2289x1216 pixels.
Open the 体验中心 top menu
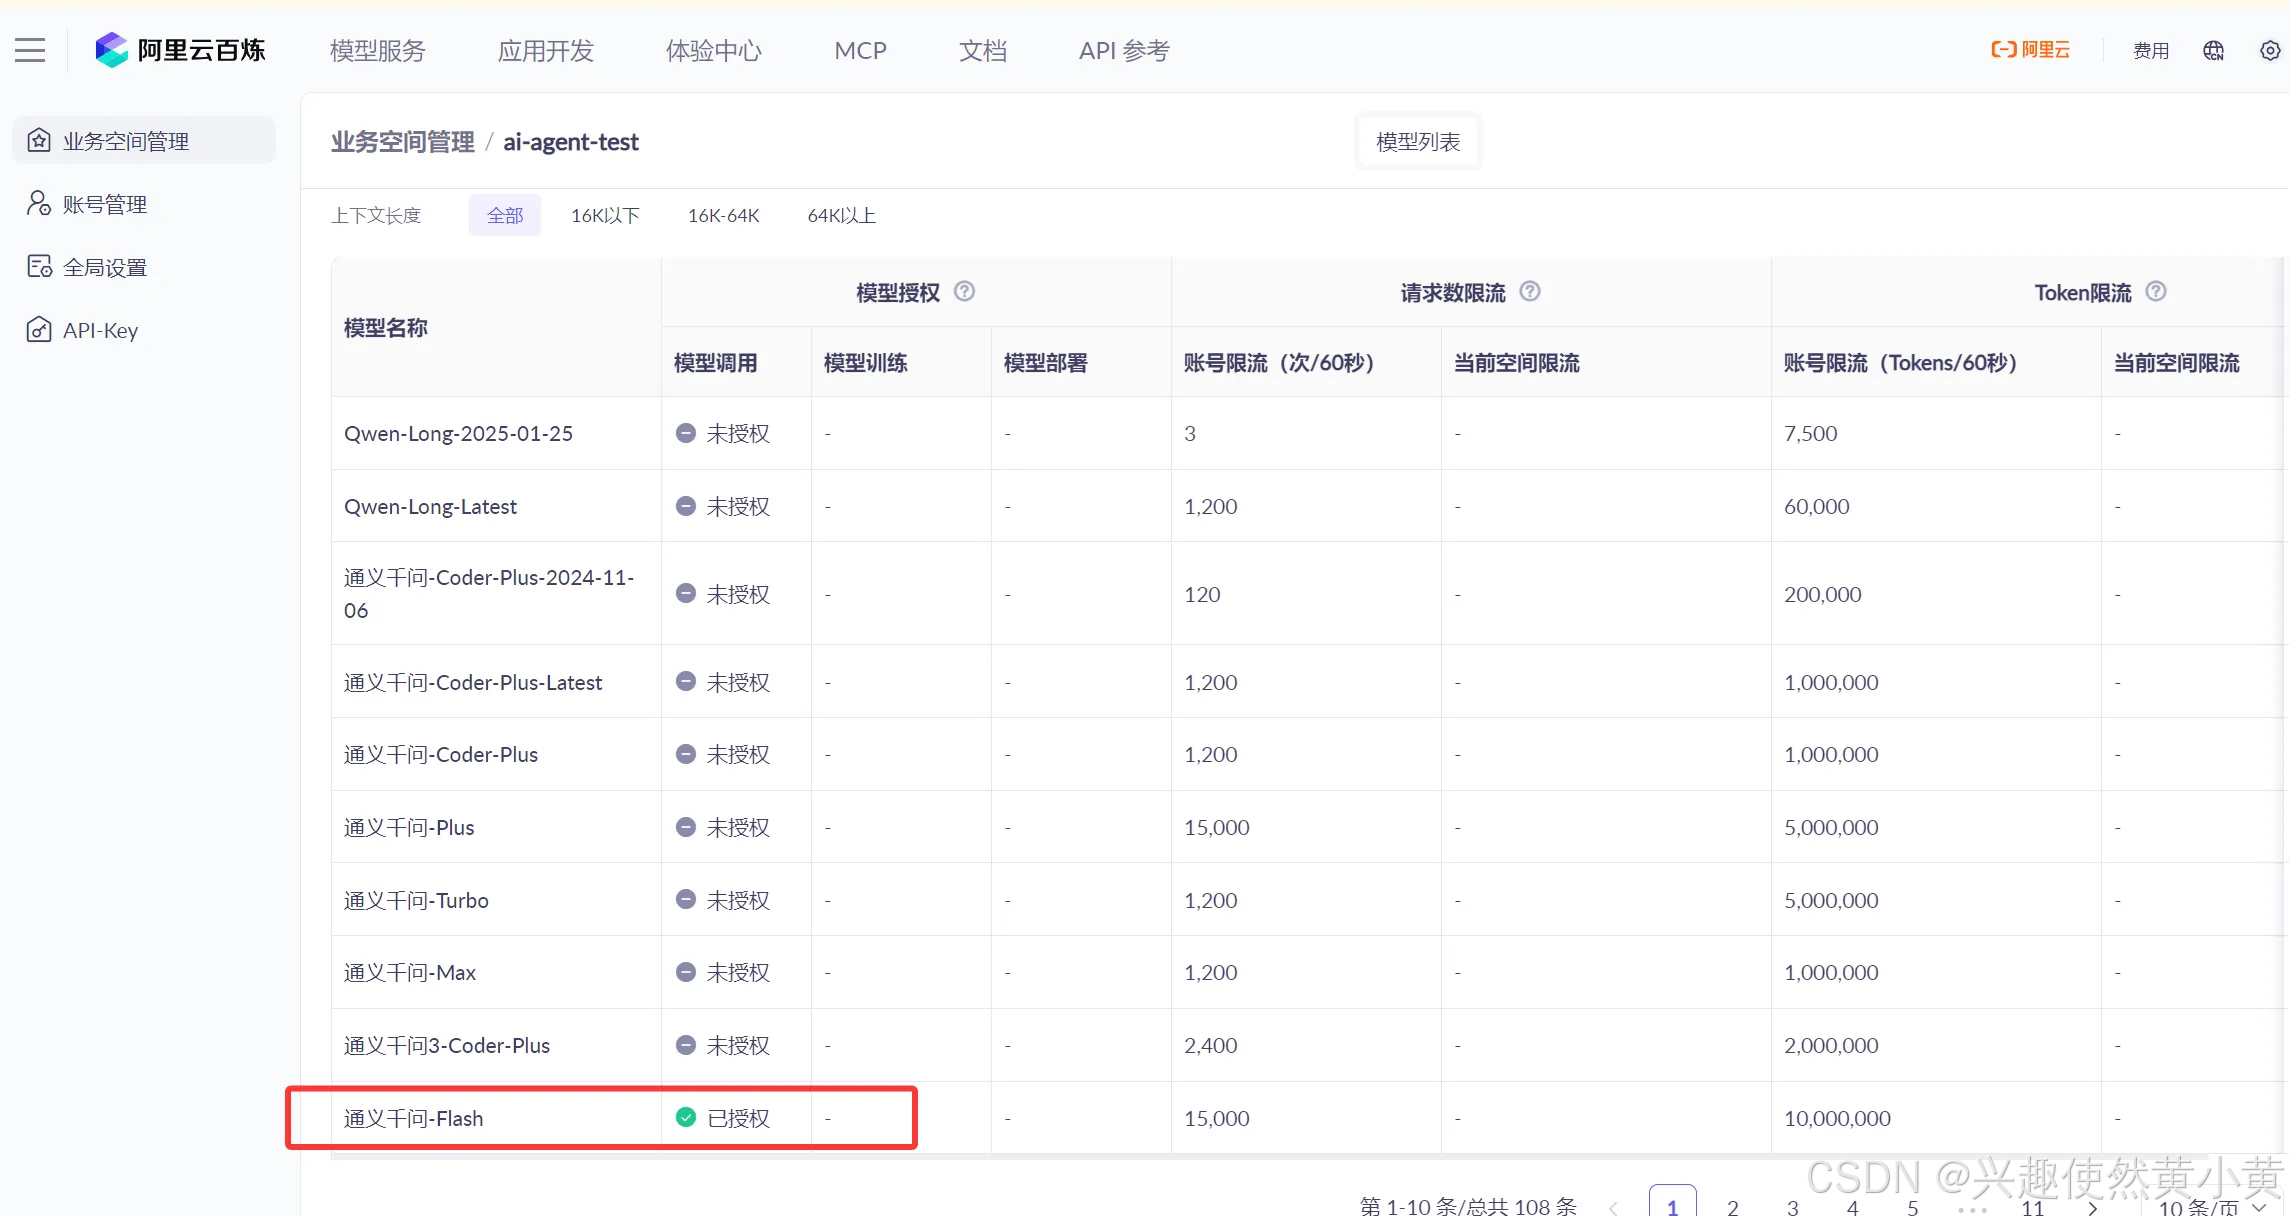[714, 50]
